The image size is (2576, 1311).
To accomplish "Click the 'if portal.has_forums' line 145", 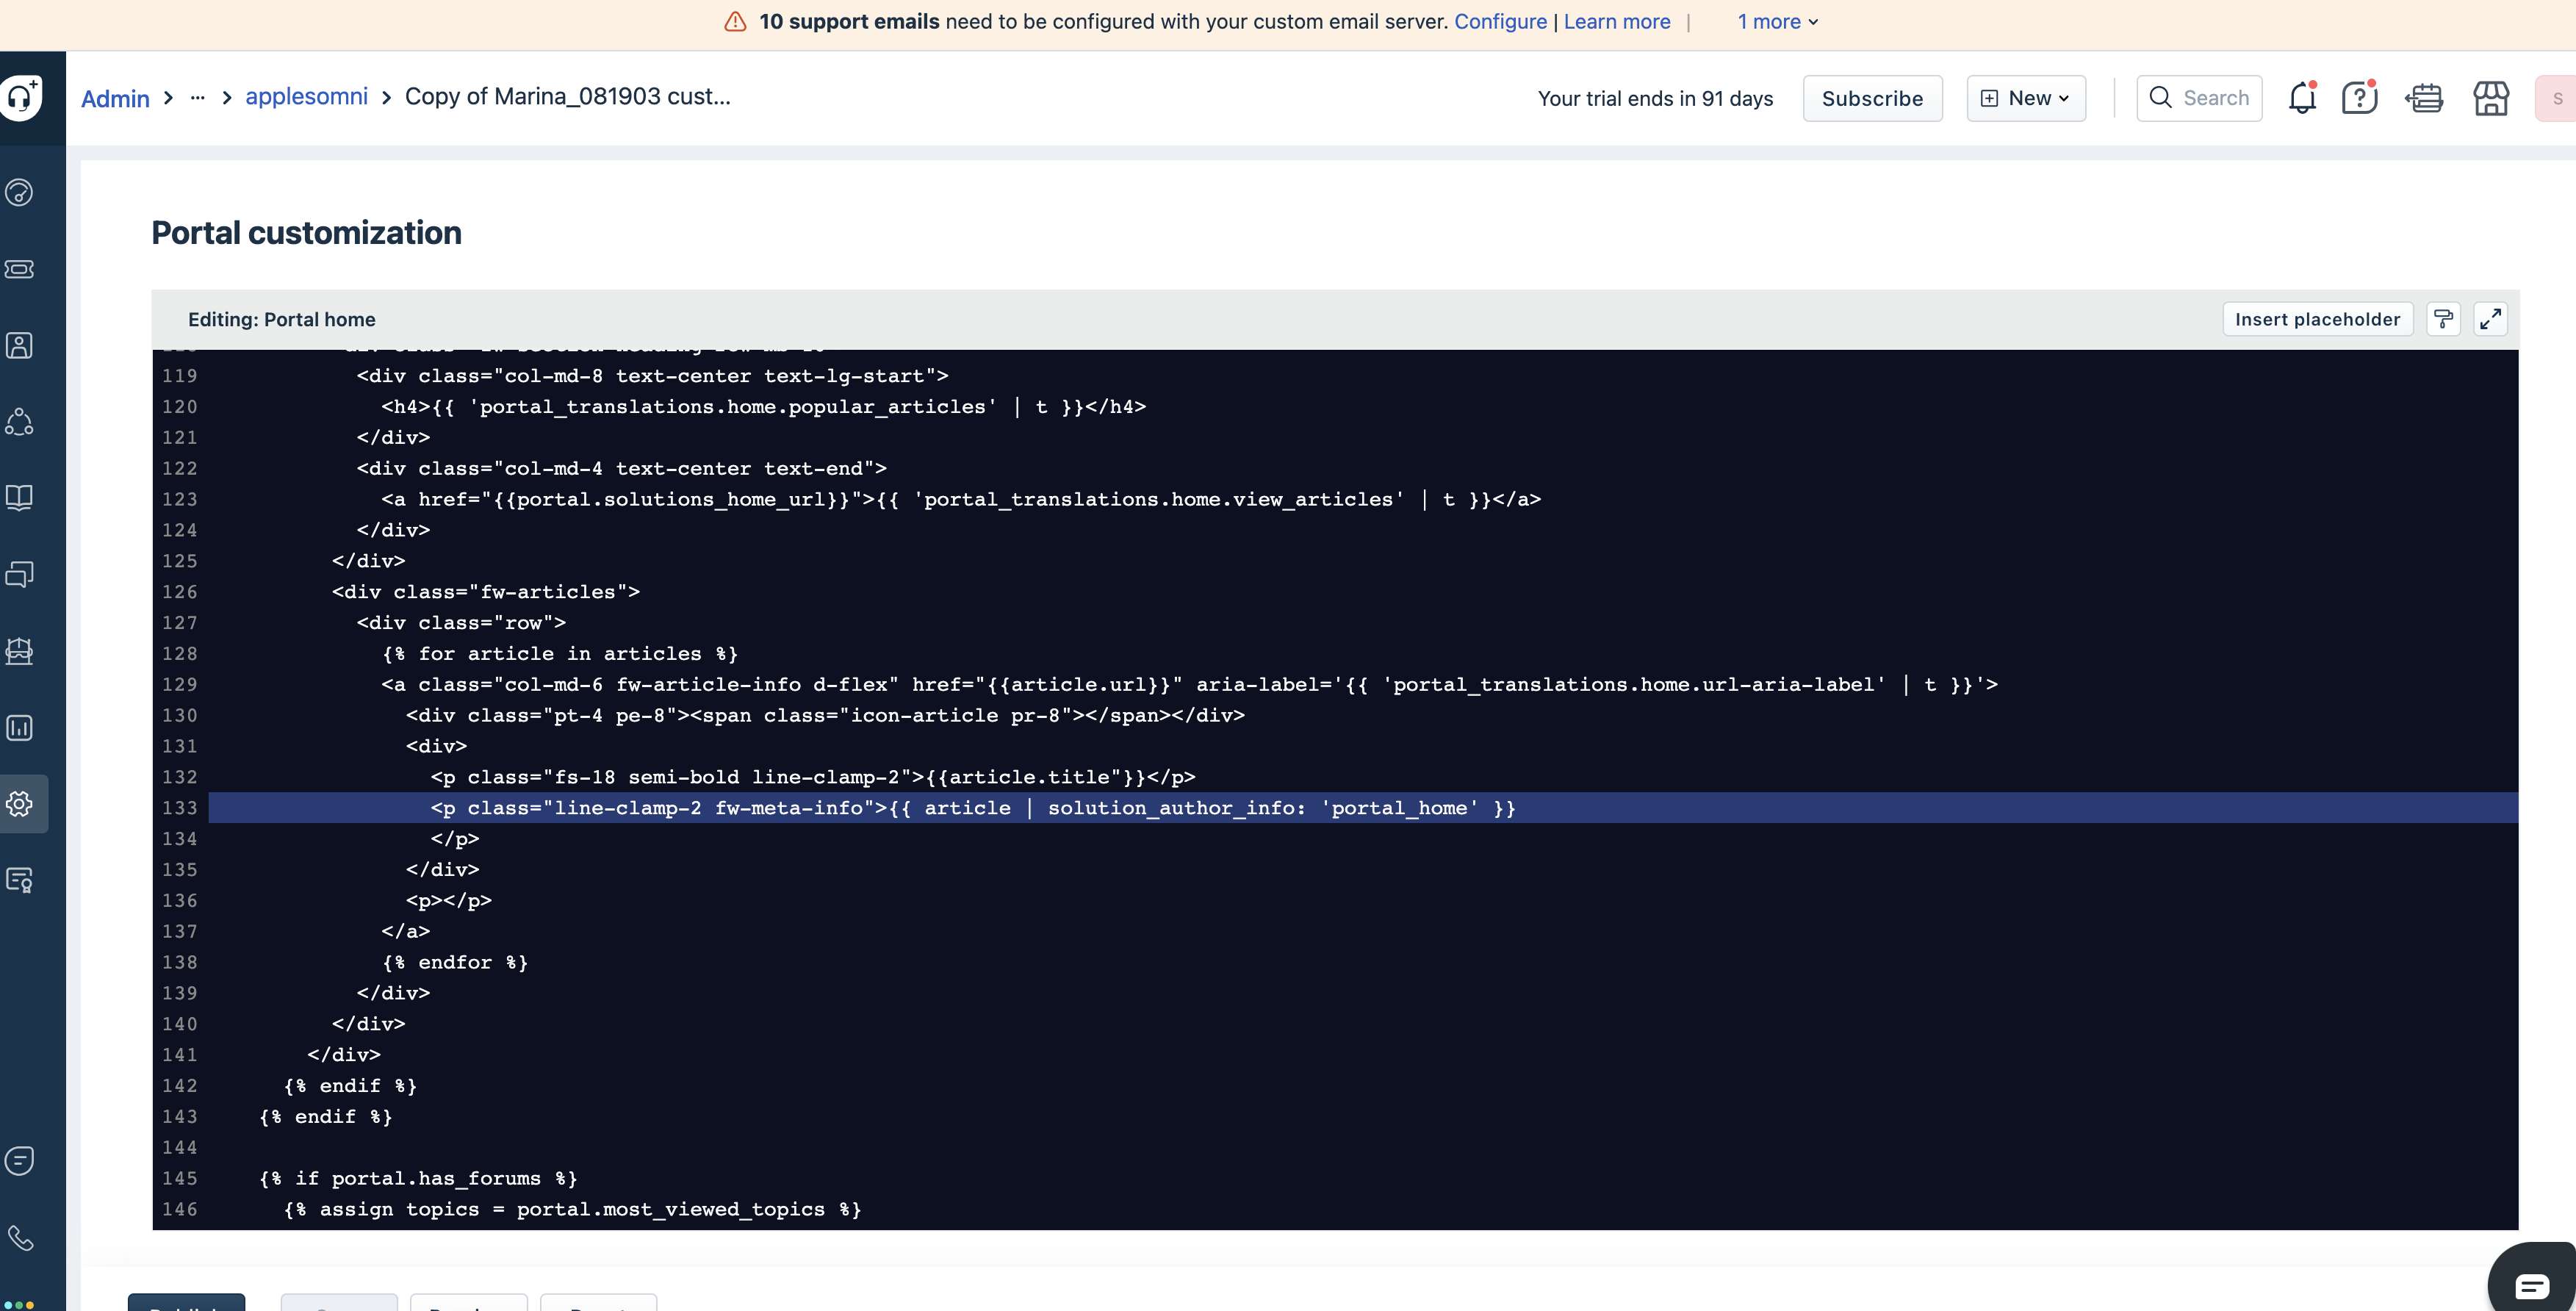I will point(418,1179).
